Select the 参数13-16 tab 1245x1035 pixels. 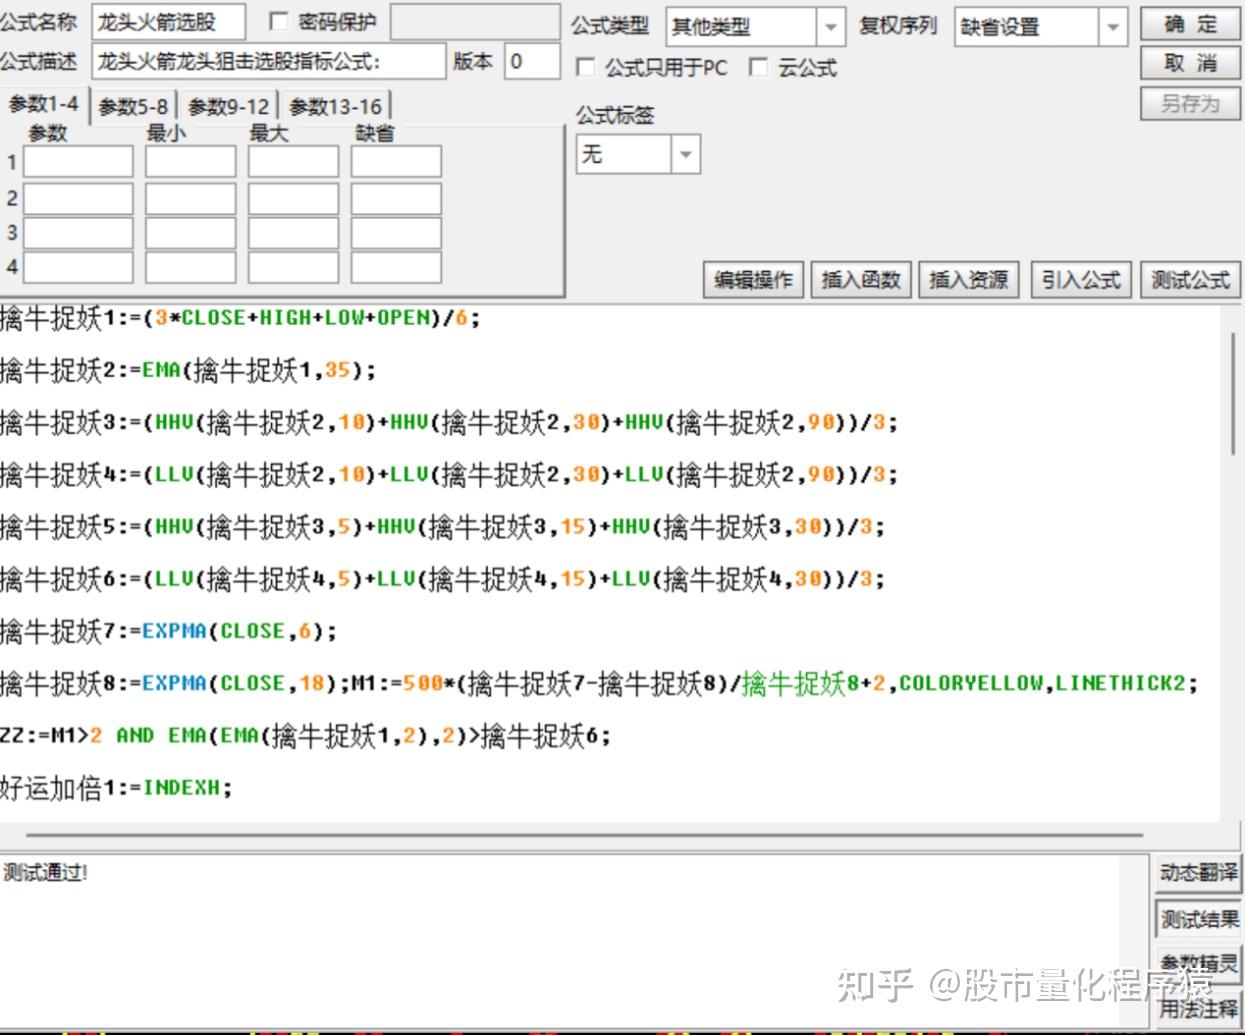(x=335, y=106)
